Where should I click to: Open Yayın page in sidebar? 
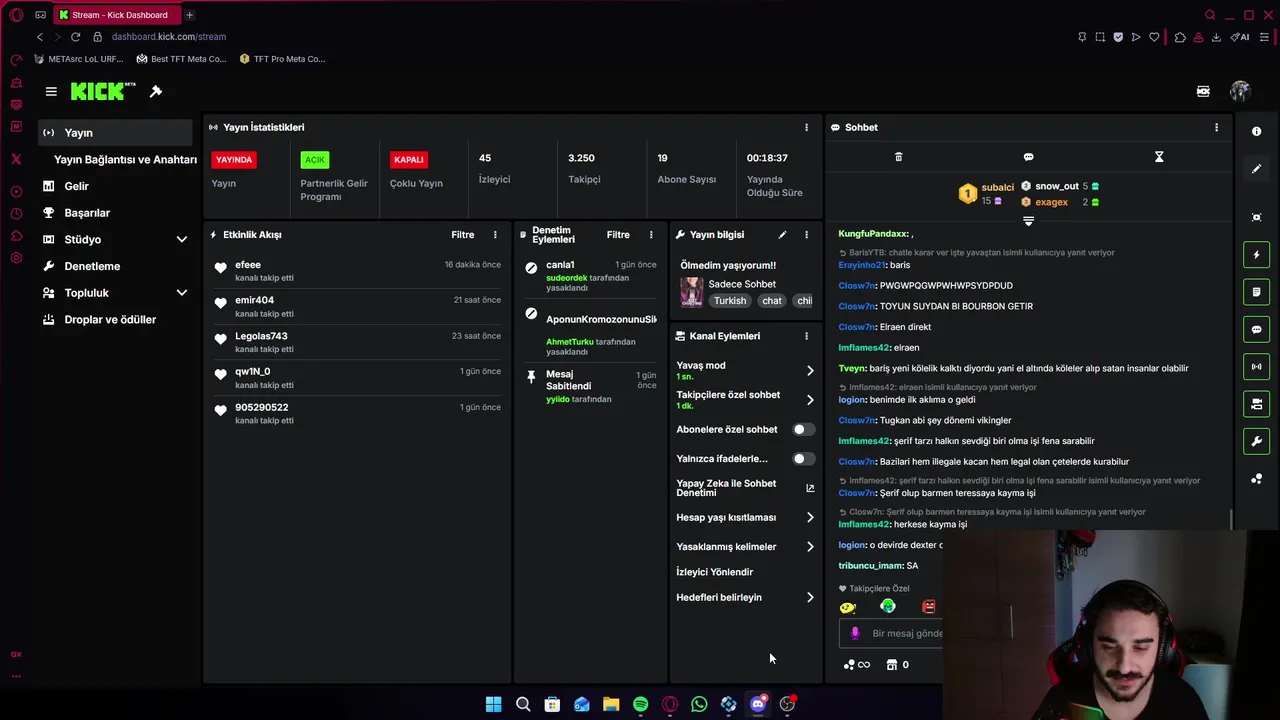coord(115,133)
